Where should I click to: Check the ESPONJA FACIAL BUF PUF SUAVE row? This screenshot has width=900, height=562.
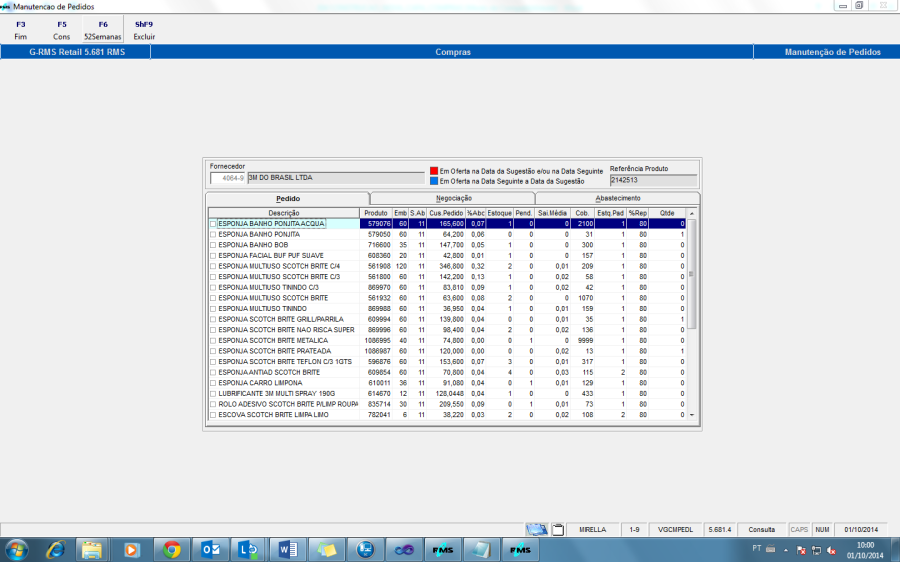[213, 256]
